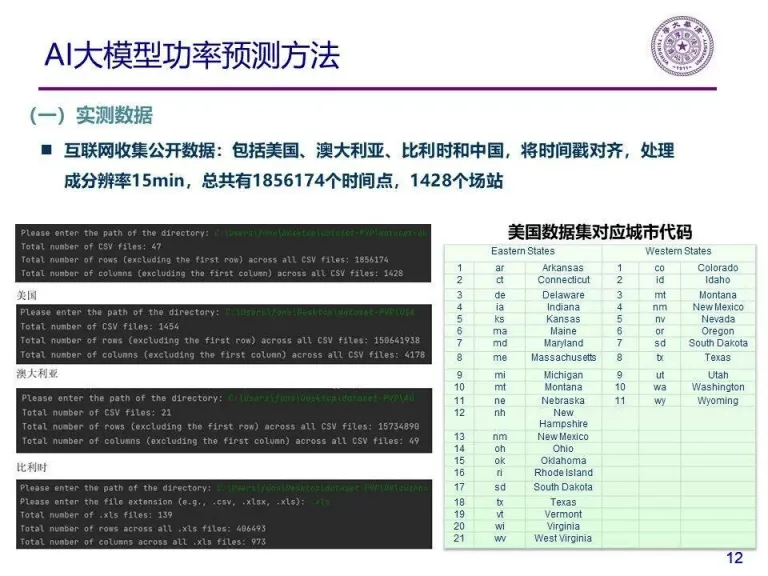This screenshot has width=768, height=576.
Task: Click the terminal line ending in 973
Action: tap(143, 542)
